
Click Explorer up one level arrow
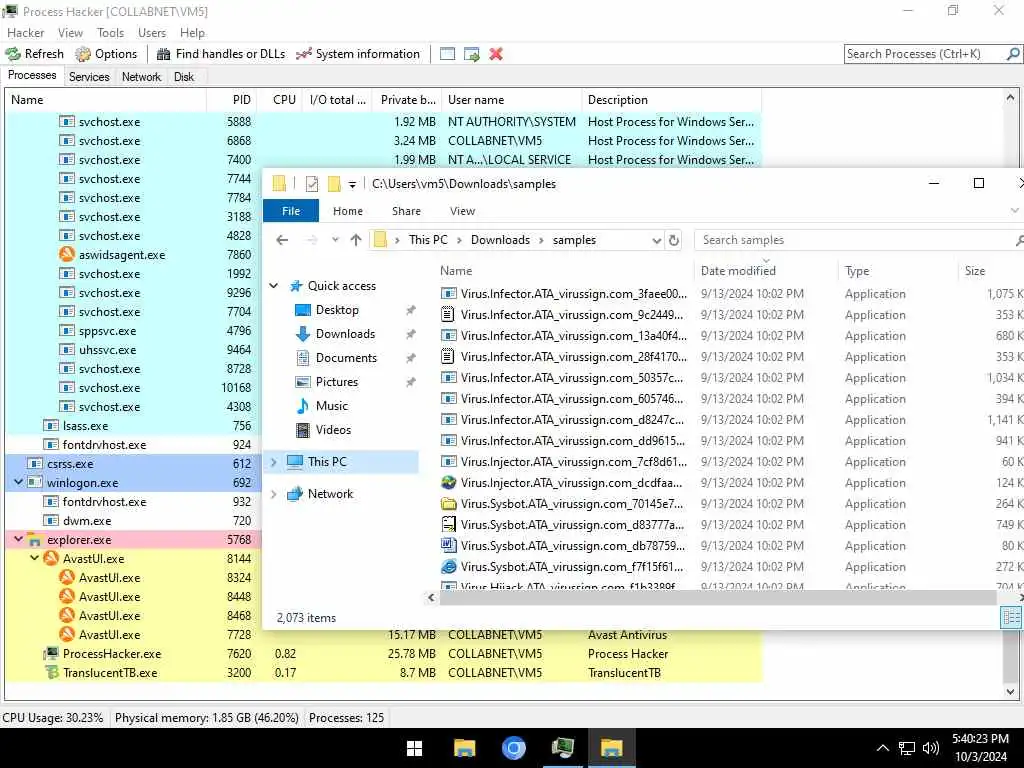click(356, 240)
